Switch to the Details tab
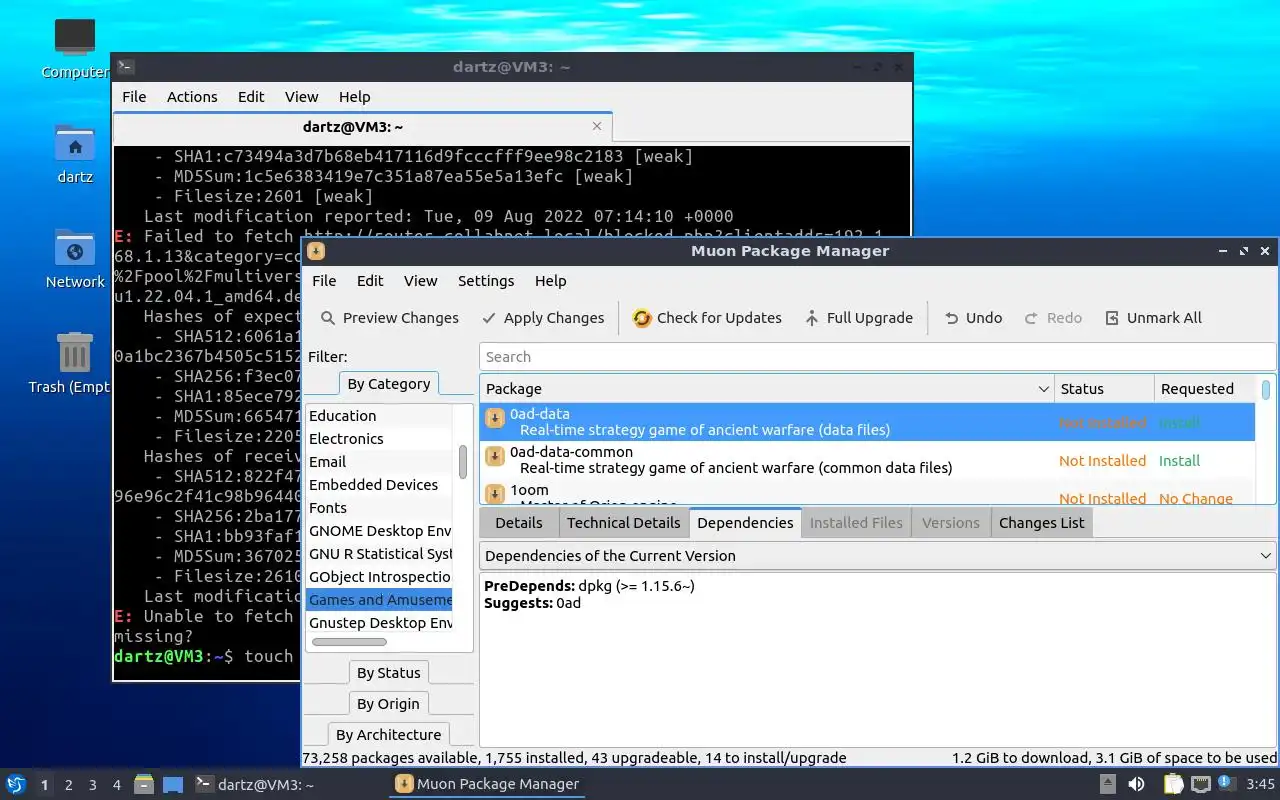 519,523
